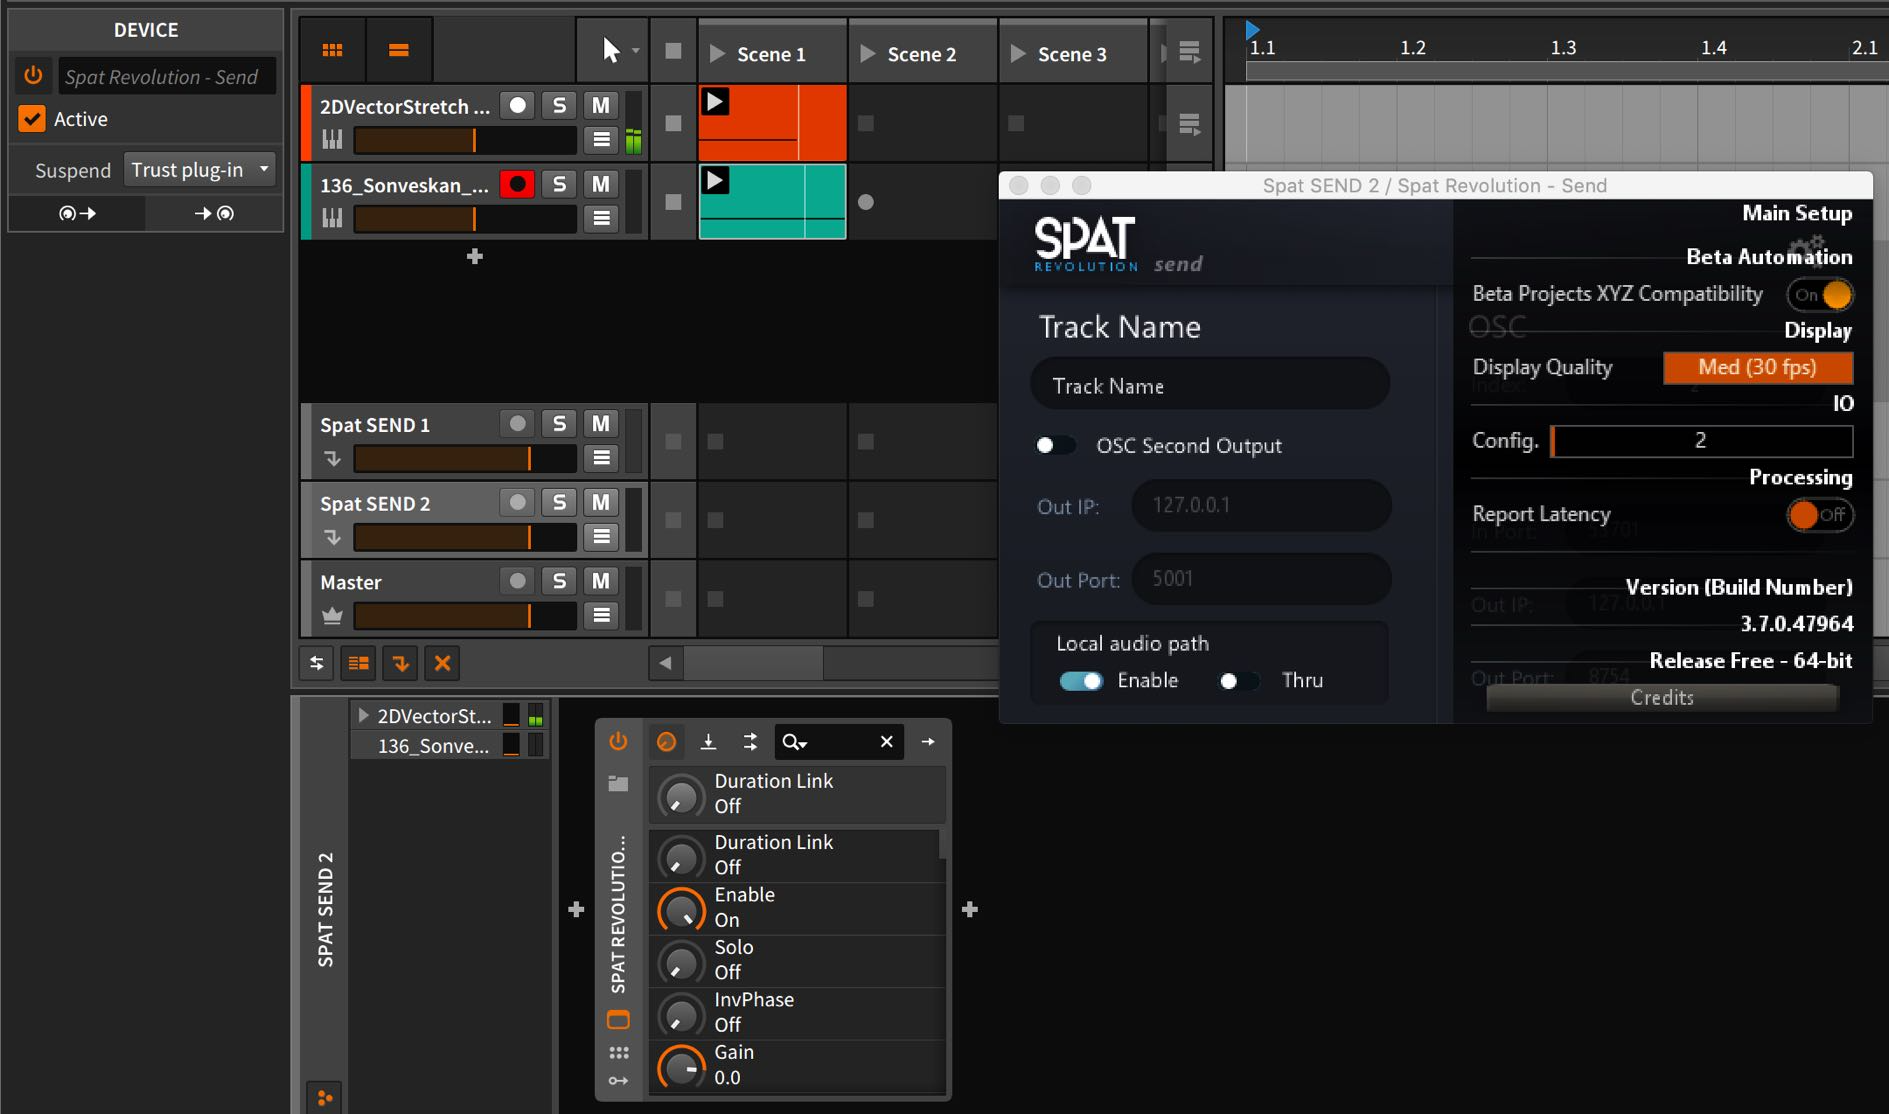Screen dimensions: 1889x1114
Task: Add a new track with plus icon
Action: click(475, 257)
